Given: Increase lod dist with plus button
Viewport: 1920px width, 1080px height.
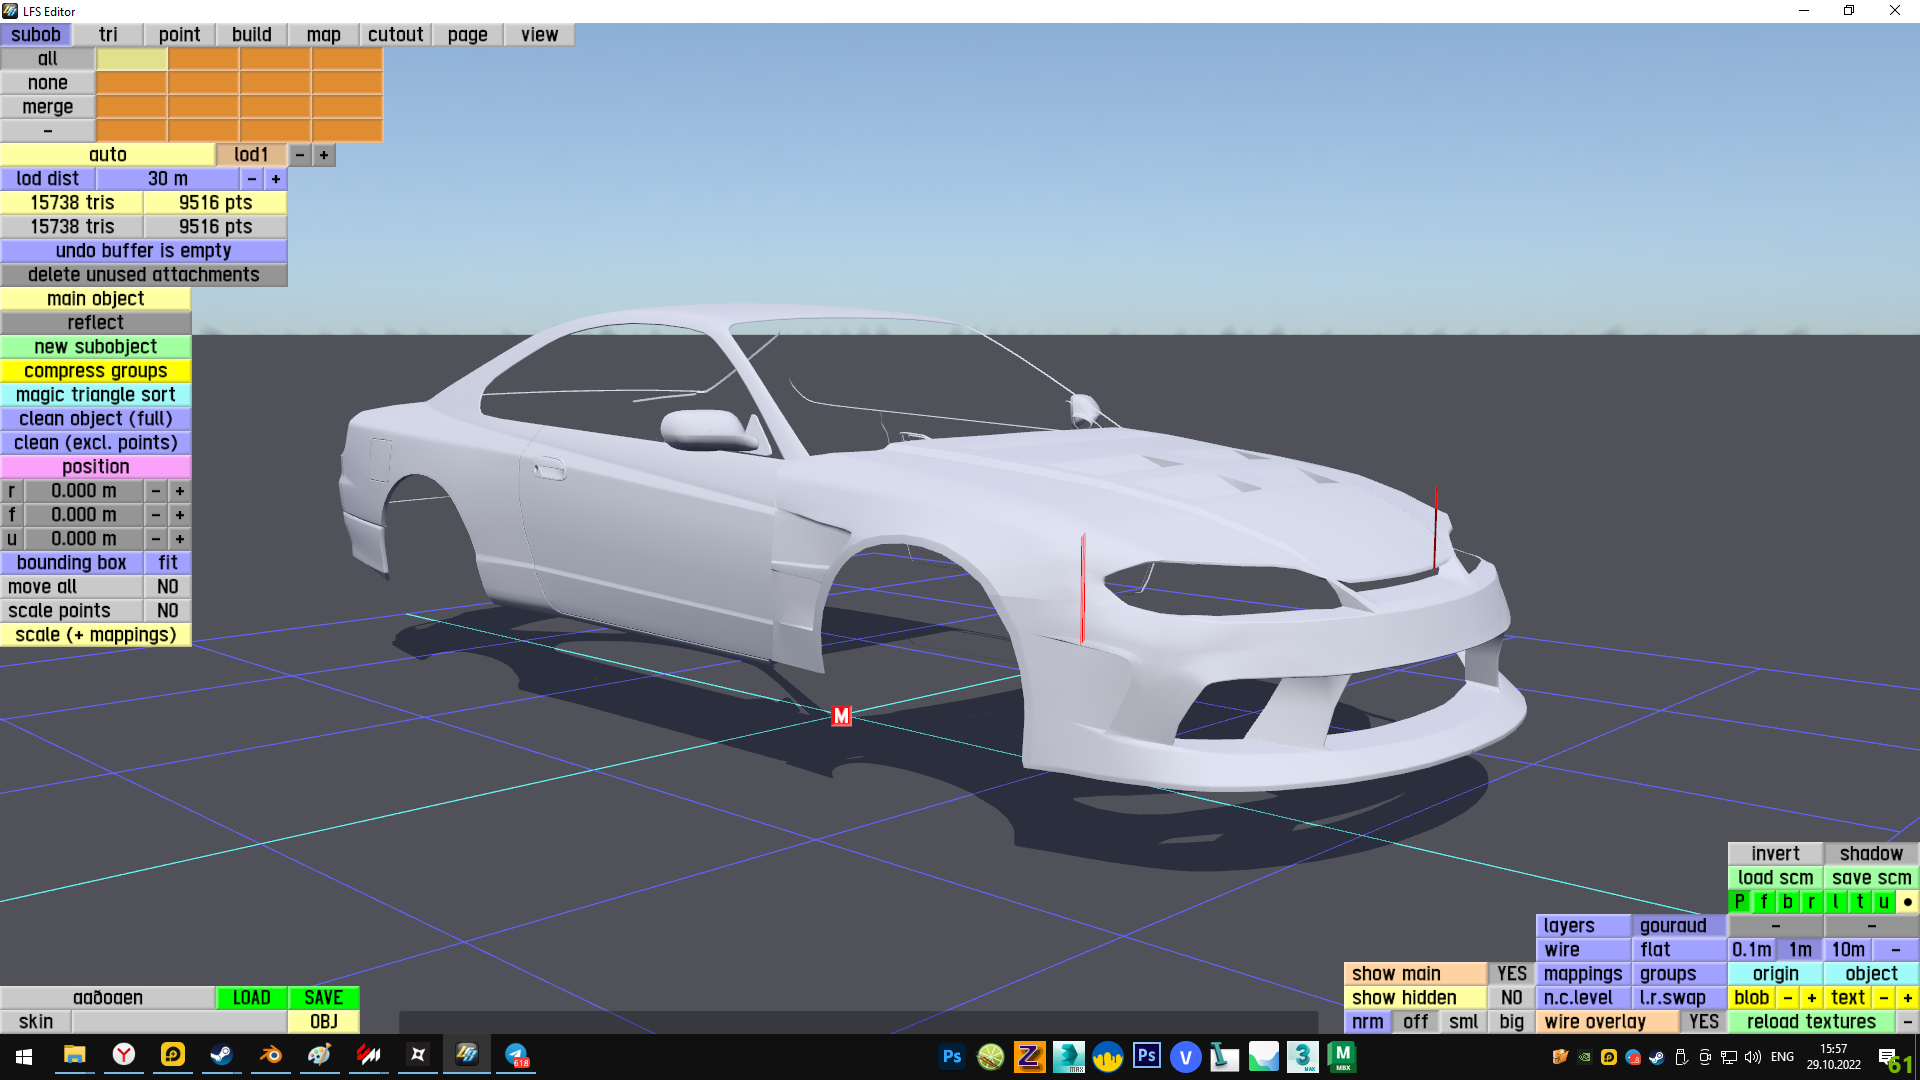Looking at the screenshot, I should (x=276, y=179).
